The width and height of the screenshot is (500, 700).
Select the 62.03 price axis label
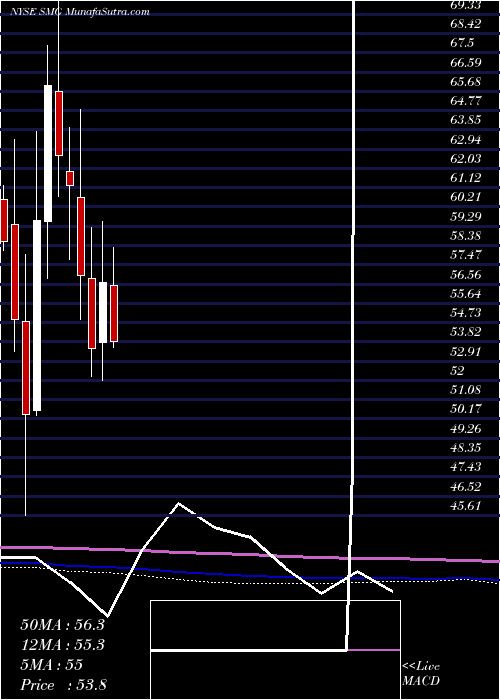point(466,159)
